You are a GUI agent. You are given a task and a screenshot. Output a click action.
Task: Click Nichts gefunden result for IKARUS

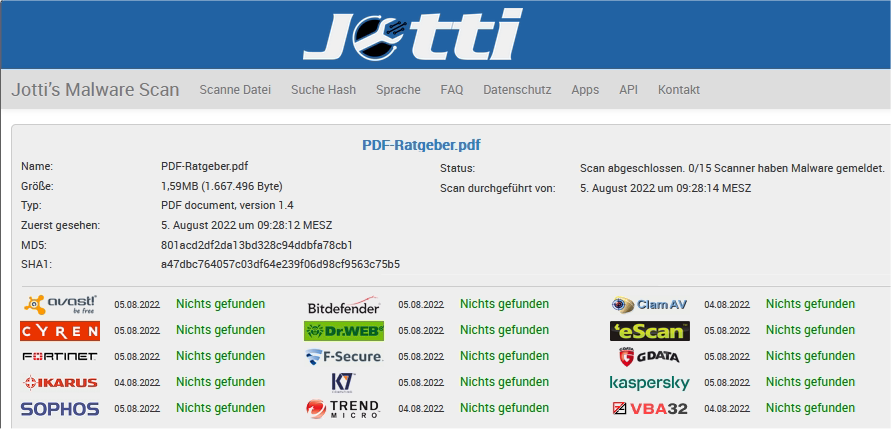220,382
